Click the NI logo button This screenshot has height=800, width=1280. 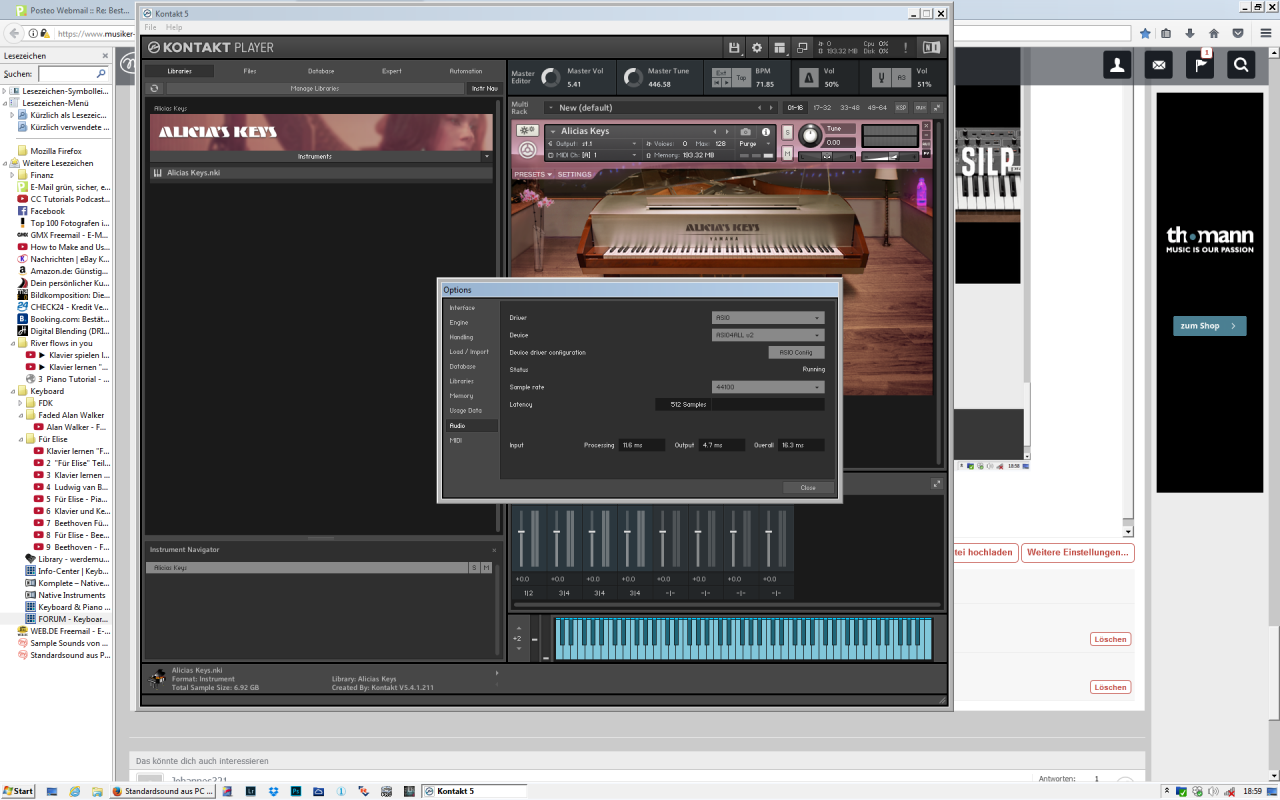[931, 47]
